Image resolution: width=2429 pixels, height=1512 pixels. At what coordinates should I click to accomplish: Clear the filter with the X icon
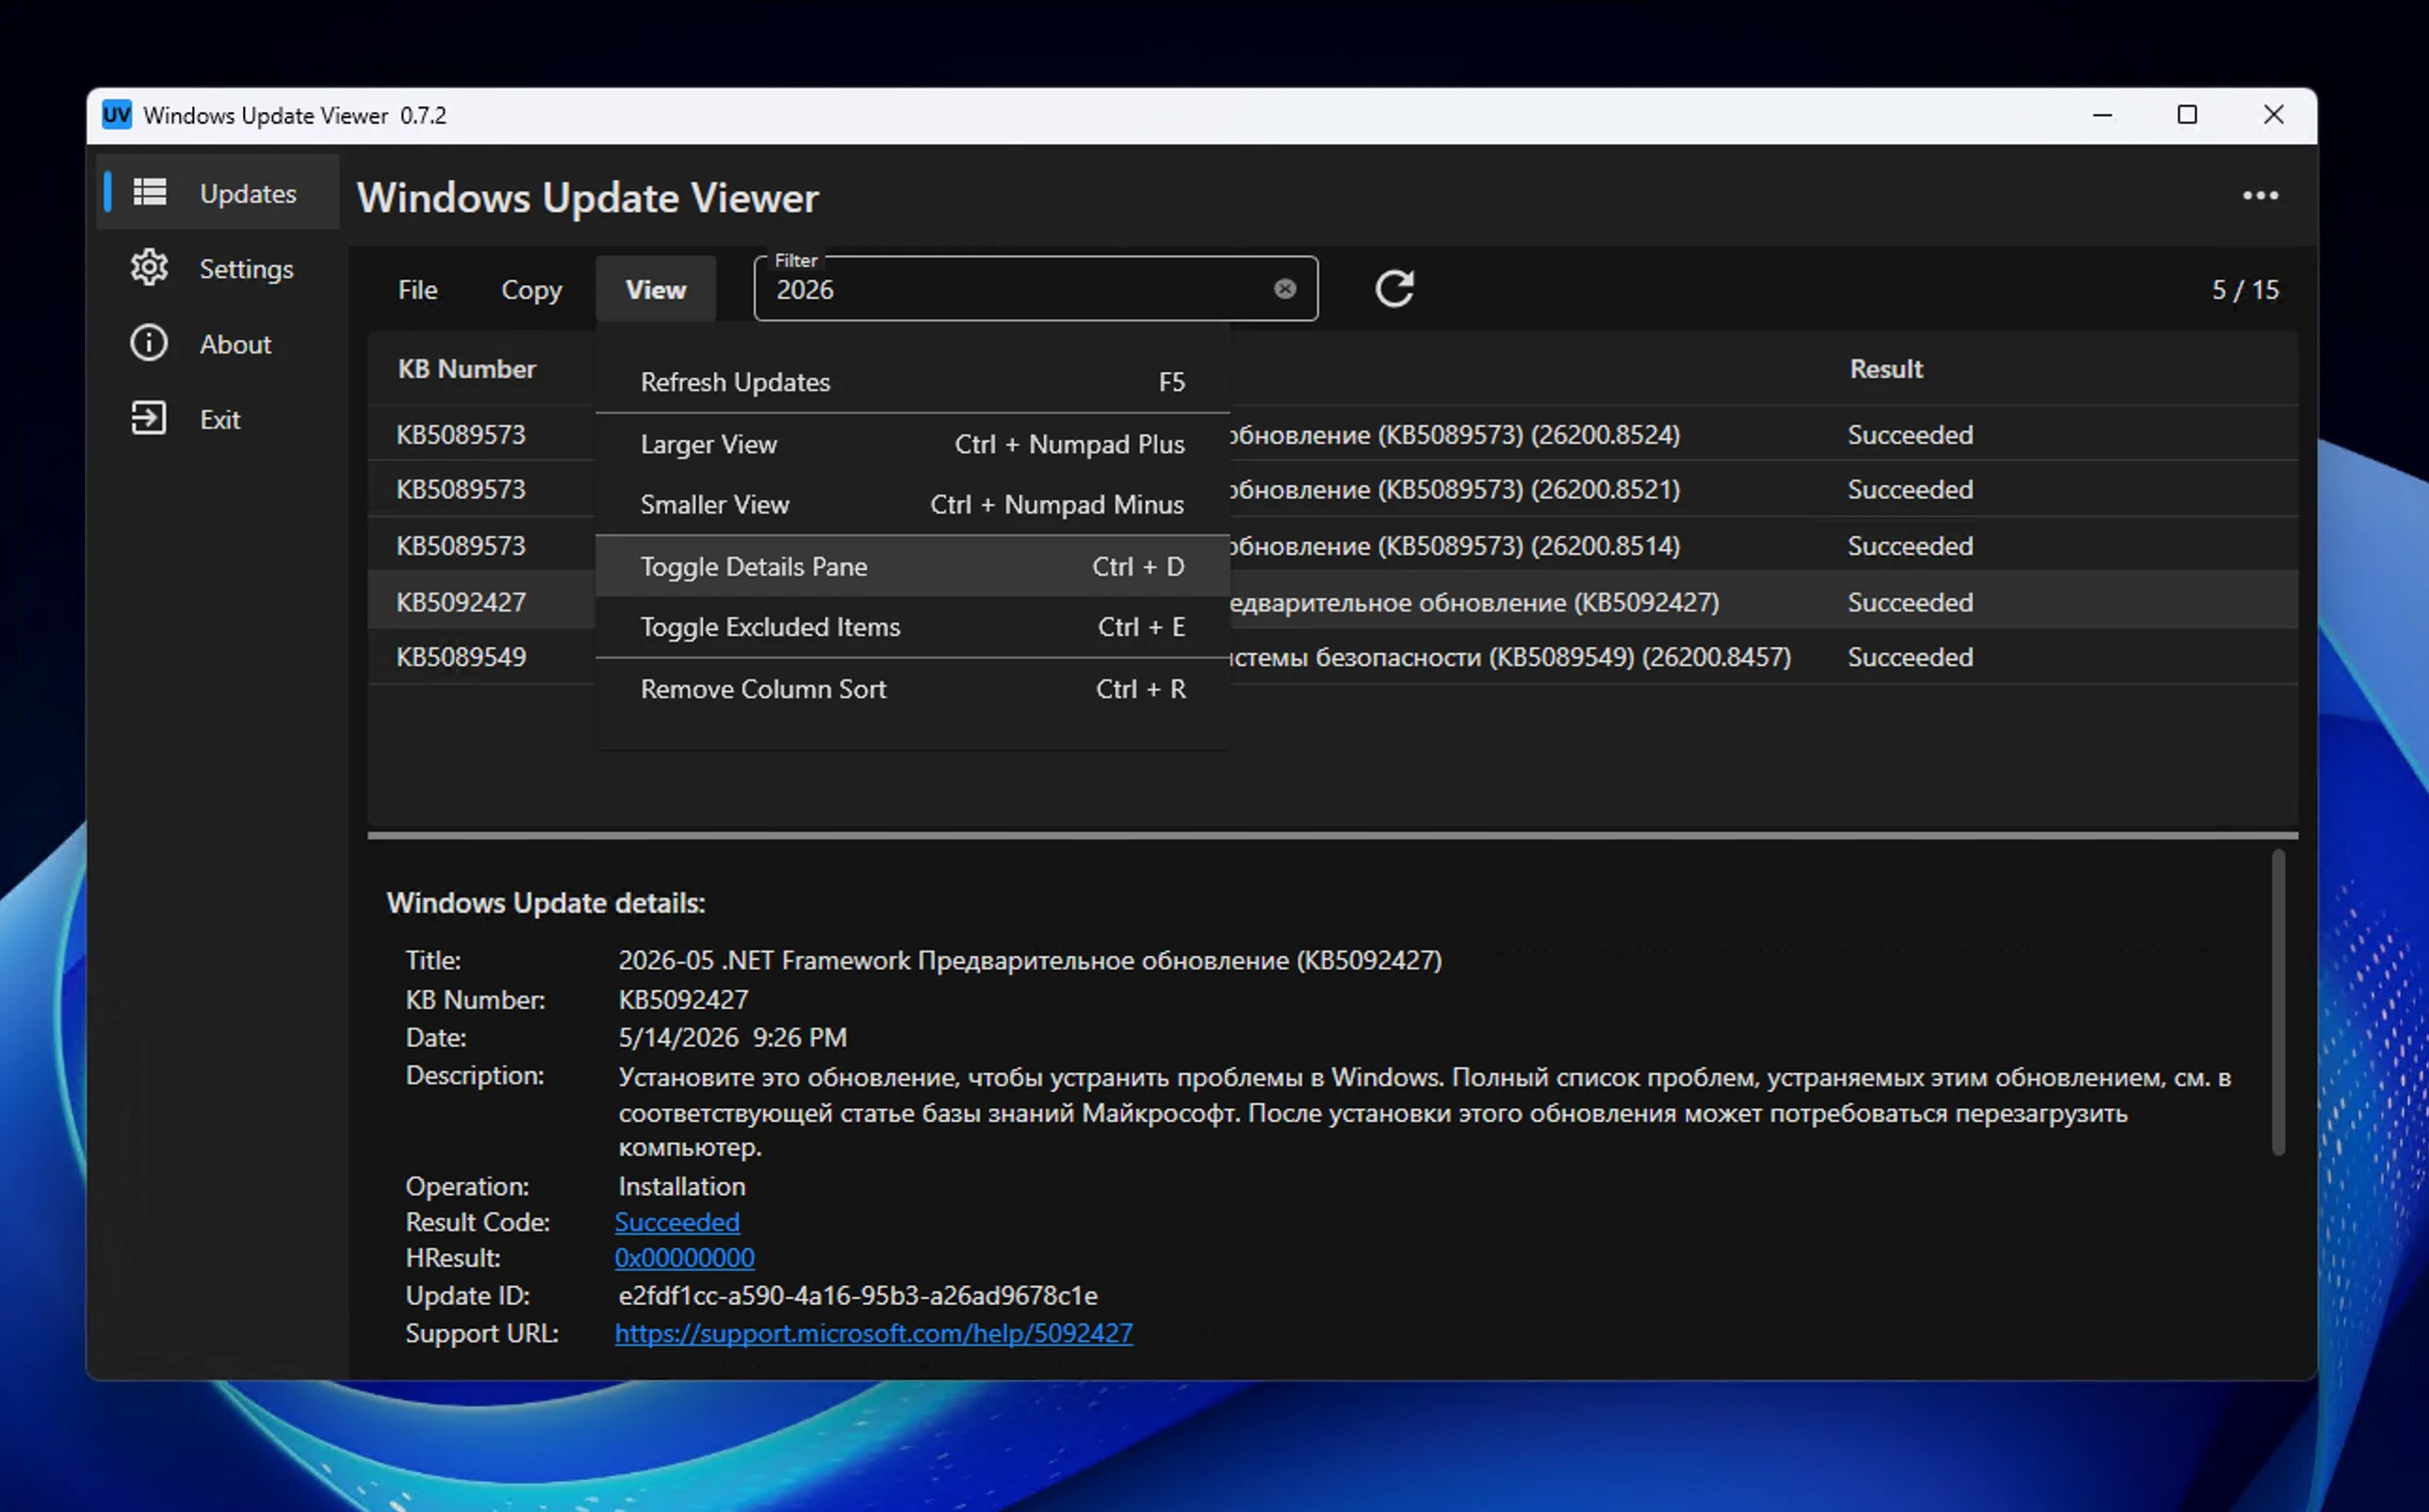click(x=1285, y=289)
